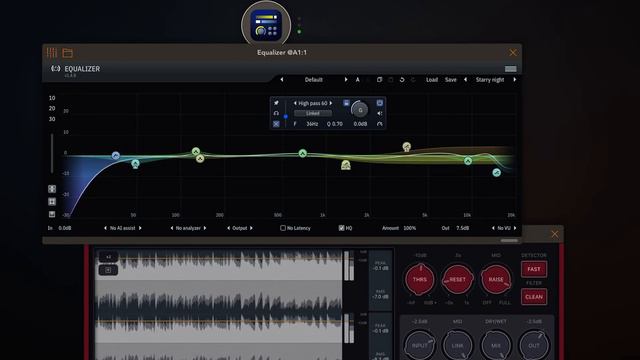The height and width of the screenshot is (360, 640).
Task: Click the Out 7.5dB value
Action: tap(462, 228)
